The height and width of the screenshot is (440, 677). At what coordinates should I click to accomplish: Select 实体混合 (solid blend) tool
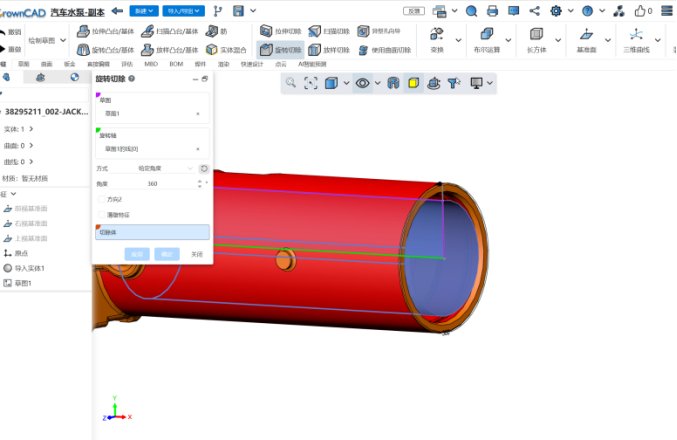coord(226,50)
